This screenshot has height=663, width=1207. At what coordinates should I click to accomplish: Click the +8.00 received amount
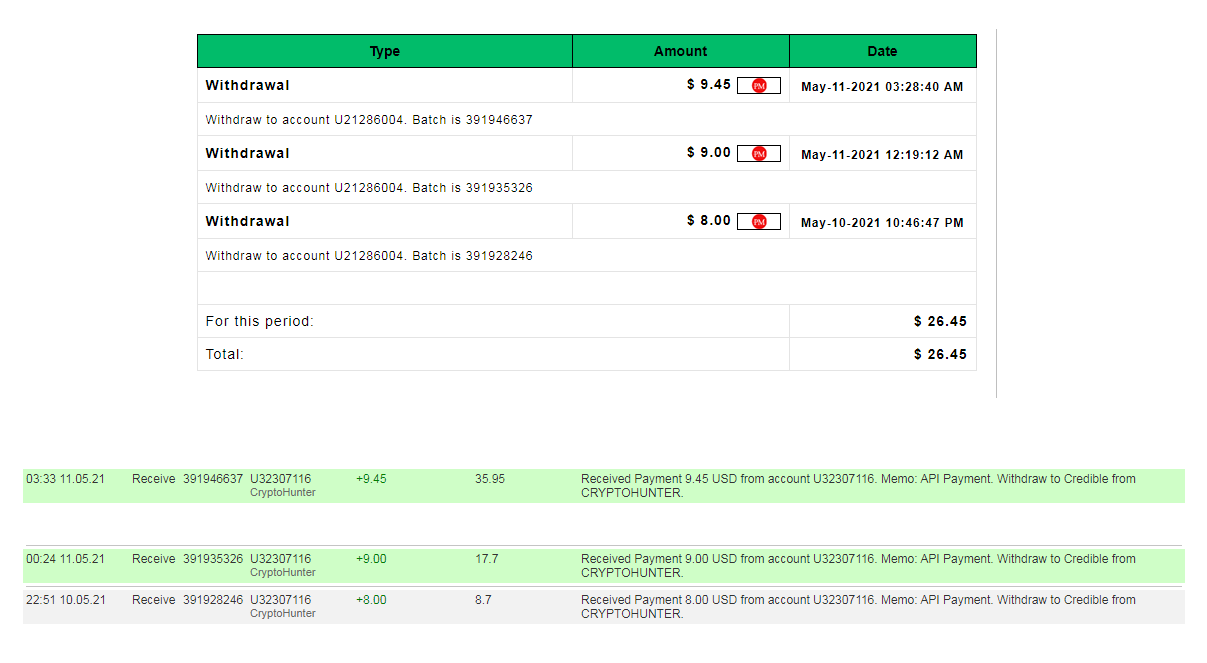pos(371,600)
